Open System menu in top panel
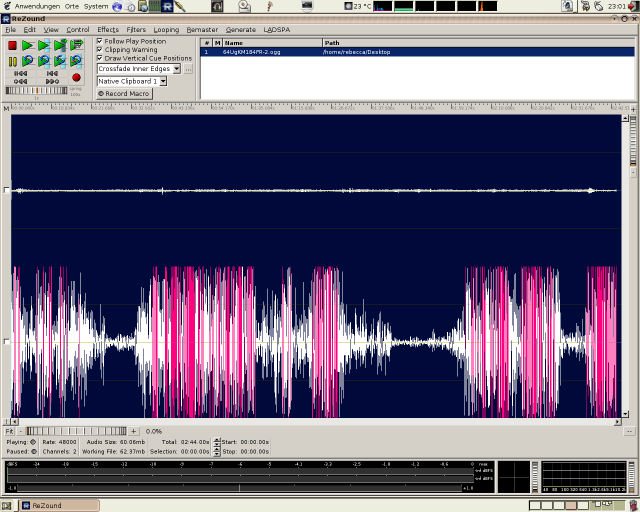 coord(96,6)
